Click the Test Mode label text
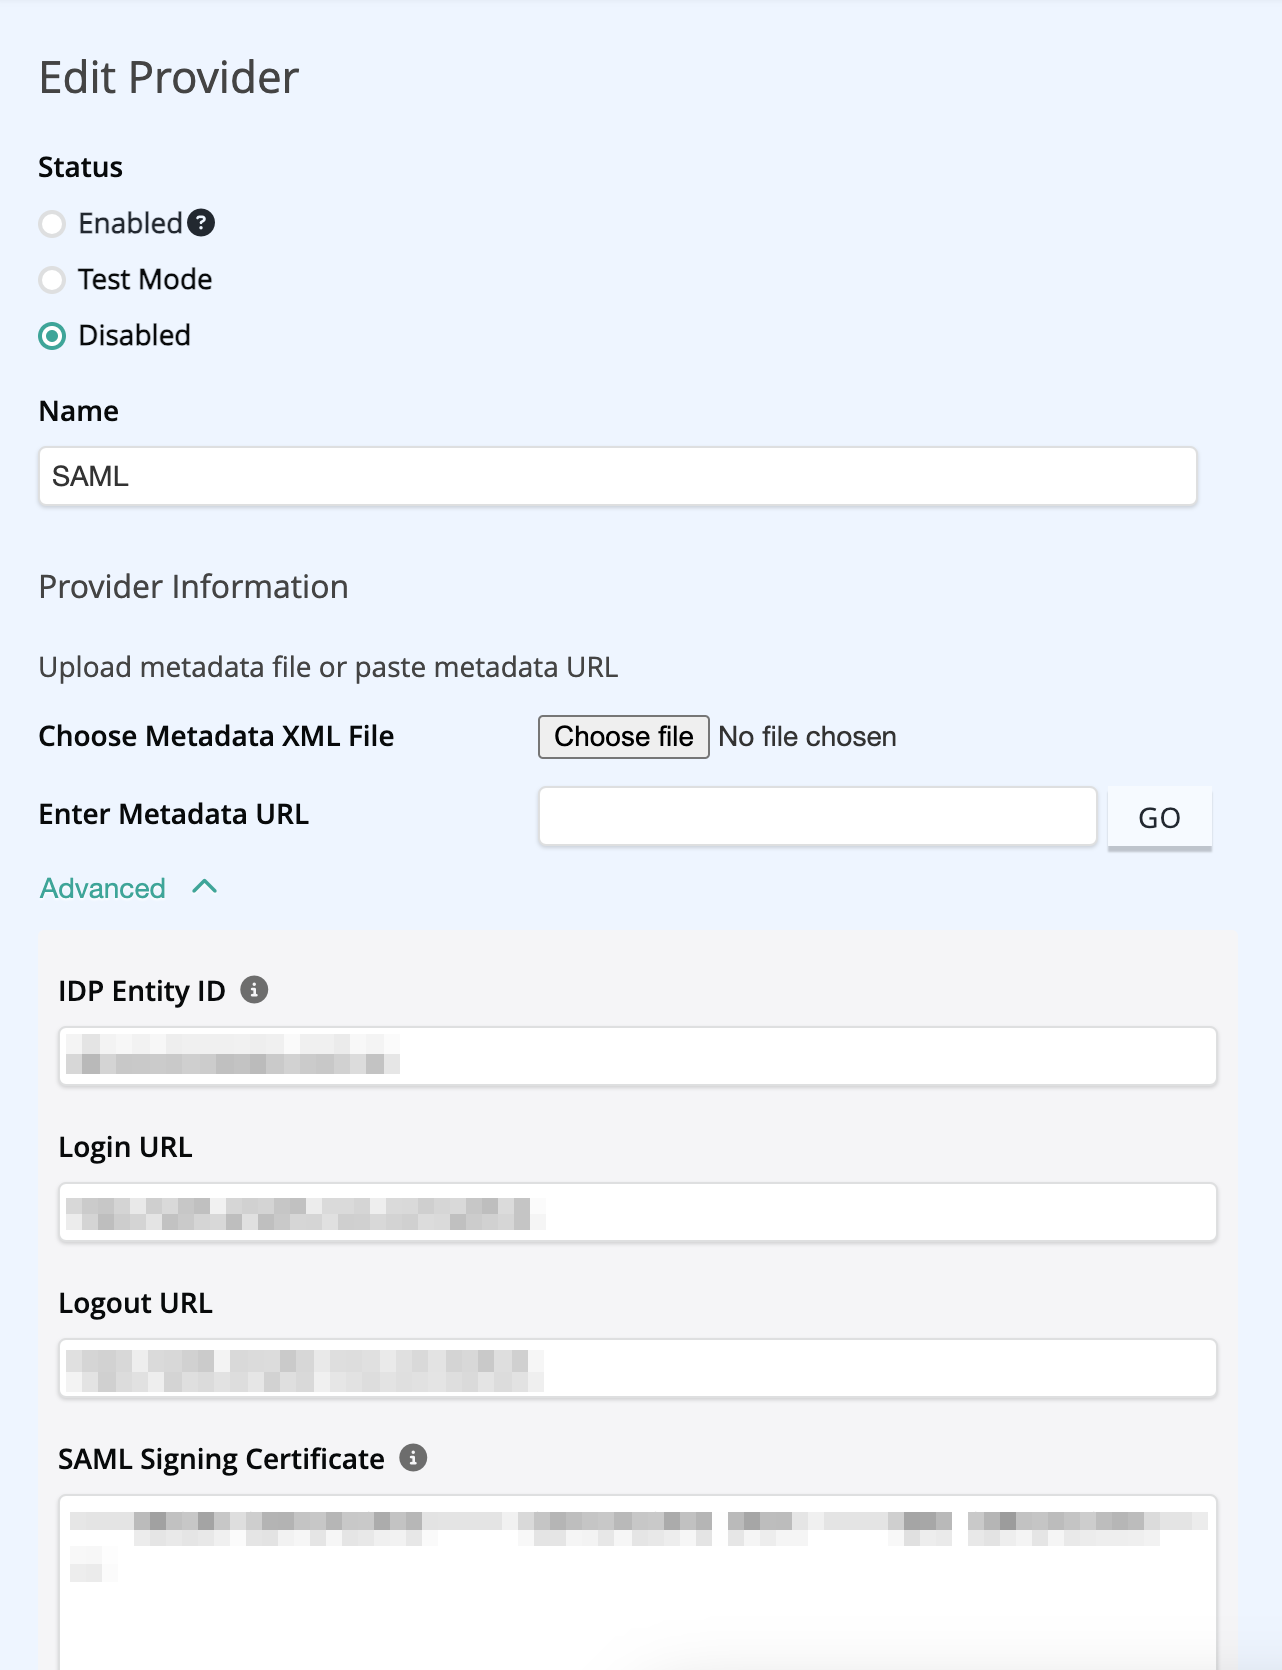 coord(145,279)
